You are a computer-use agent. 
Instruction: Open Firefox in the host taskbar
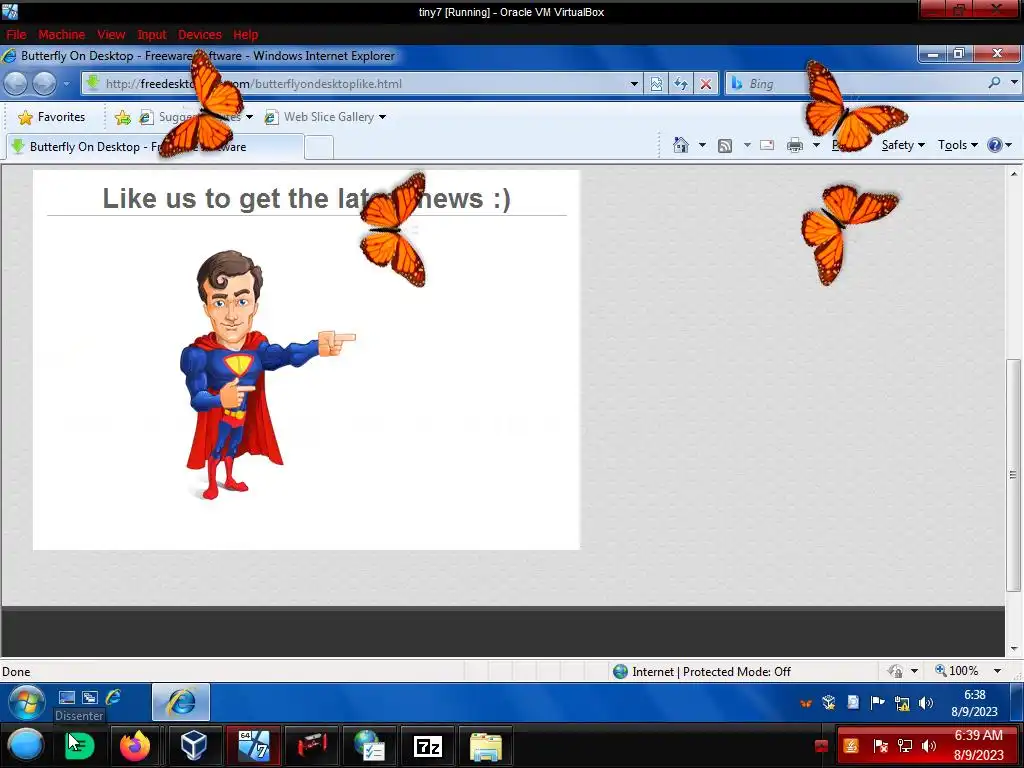pos(135,745)
